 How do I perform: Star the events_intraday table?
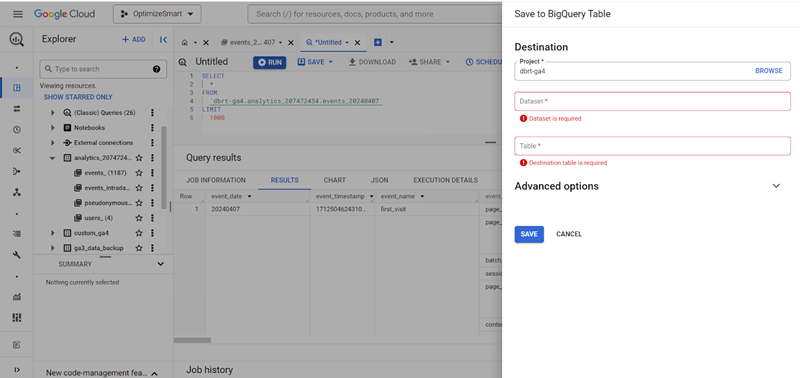[138, 188]
